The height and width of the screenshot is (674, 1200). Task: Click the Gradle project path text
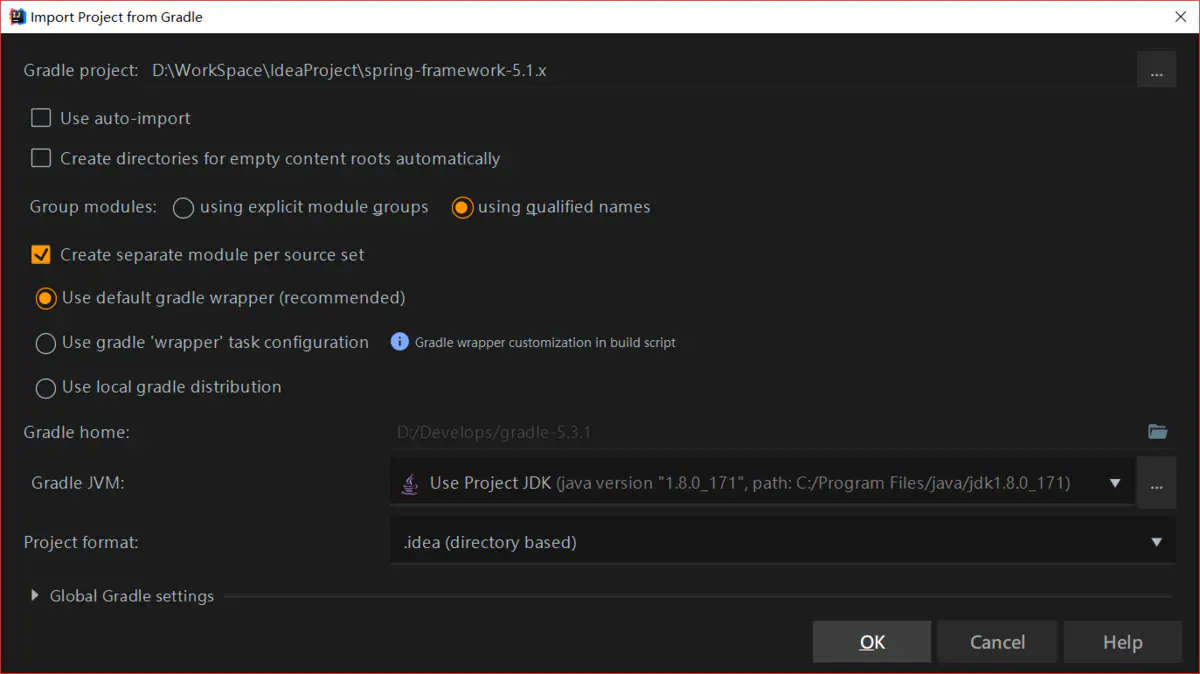pos(349,70)
